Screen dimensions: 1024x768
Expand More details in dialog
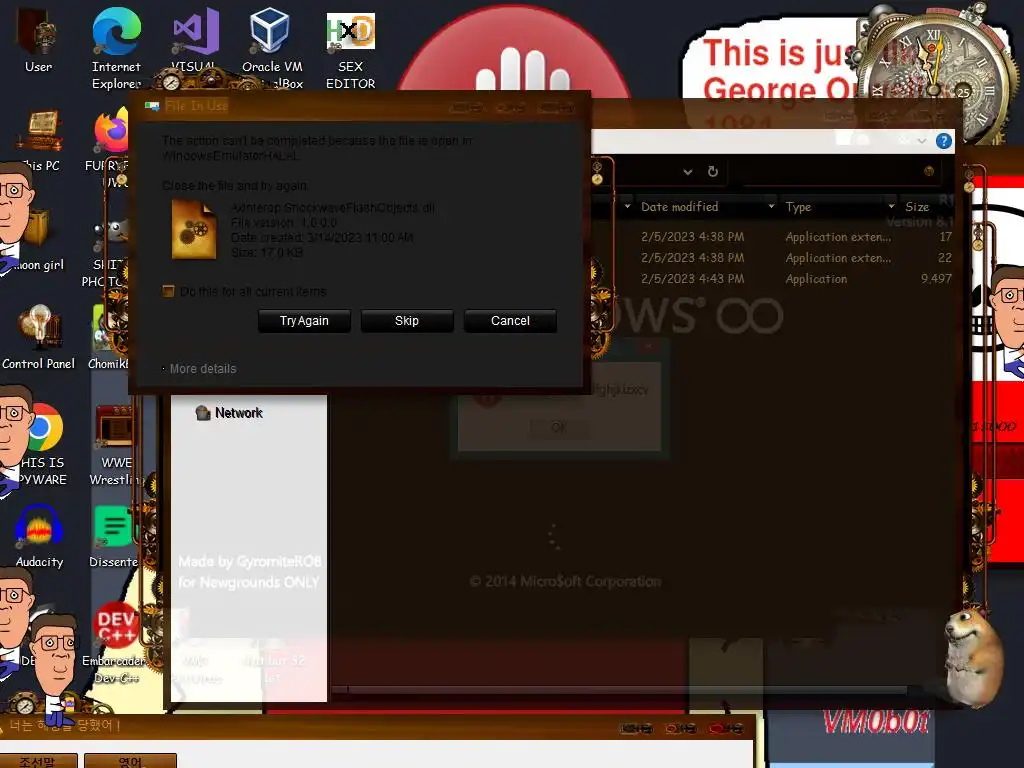pyautogui.click(x=199, y=369)
